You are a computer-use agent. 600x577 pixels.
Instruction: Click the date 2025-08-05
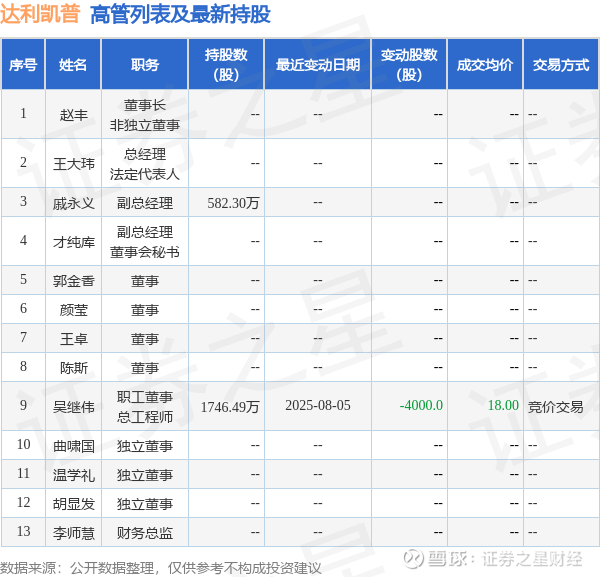tap(318, 405)
